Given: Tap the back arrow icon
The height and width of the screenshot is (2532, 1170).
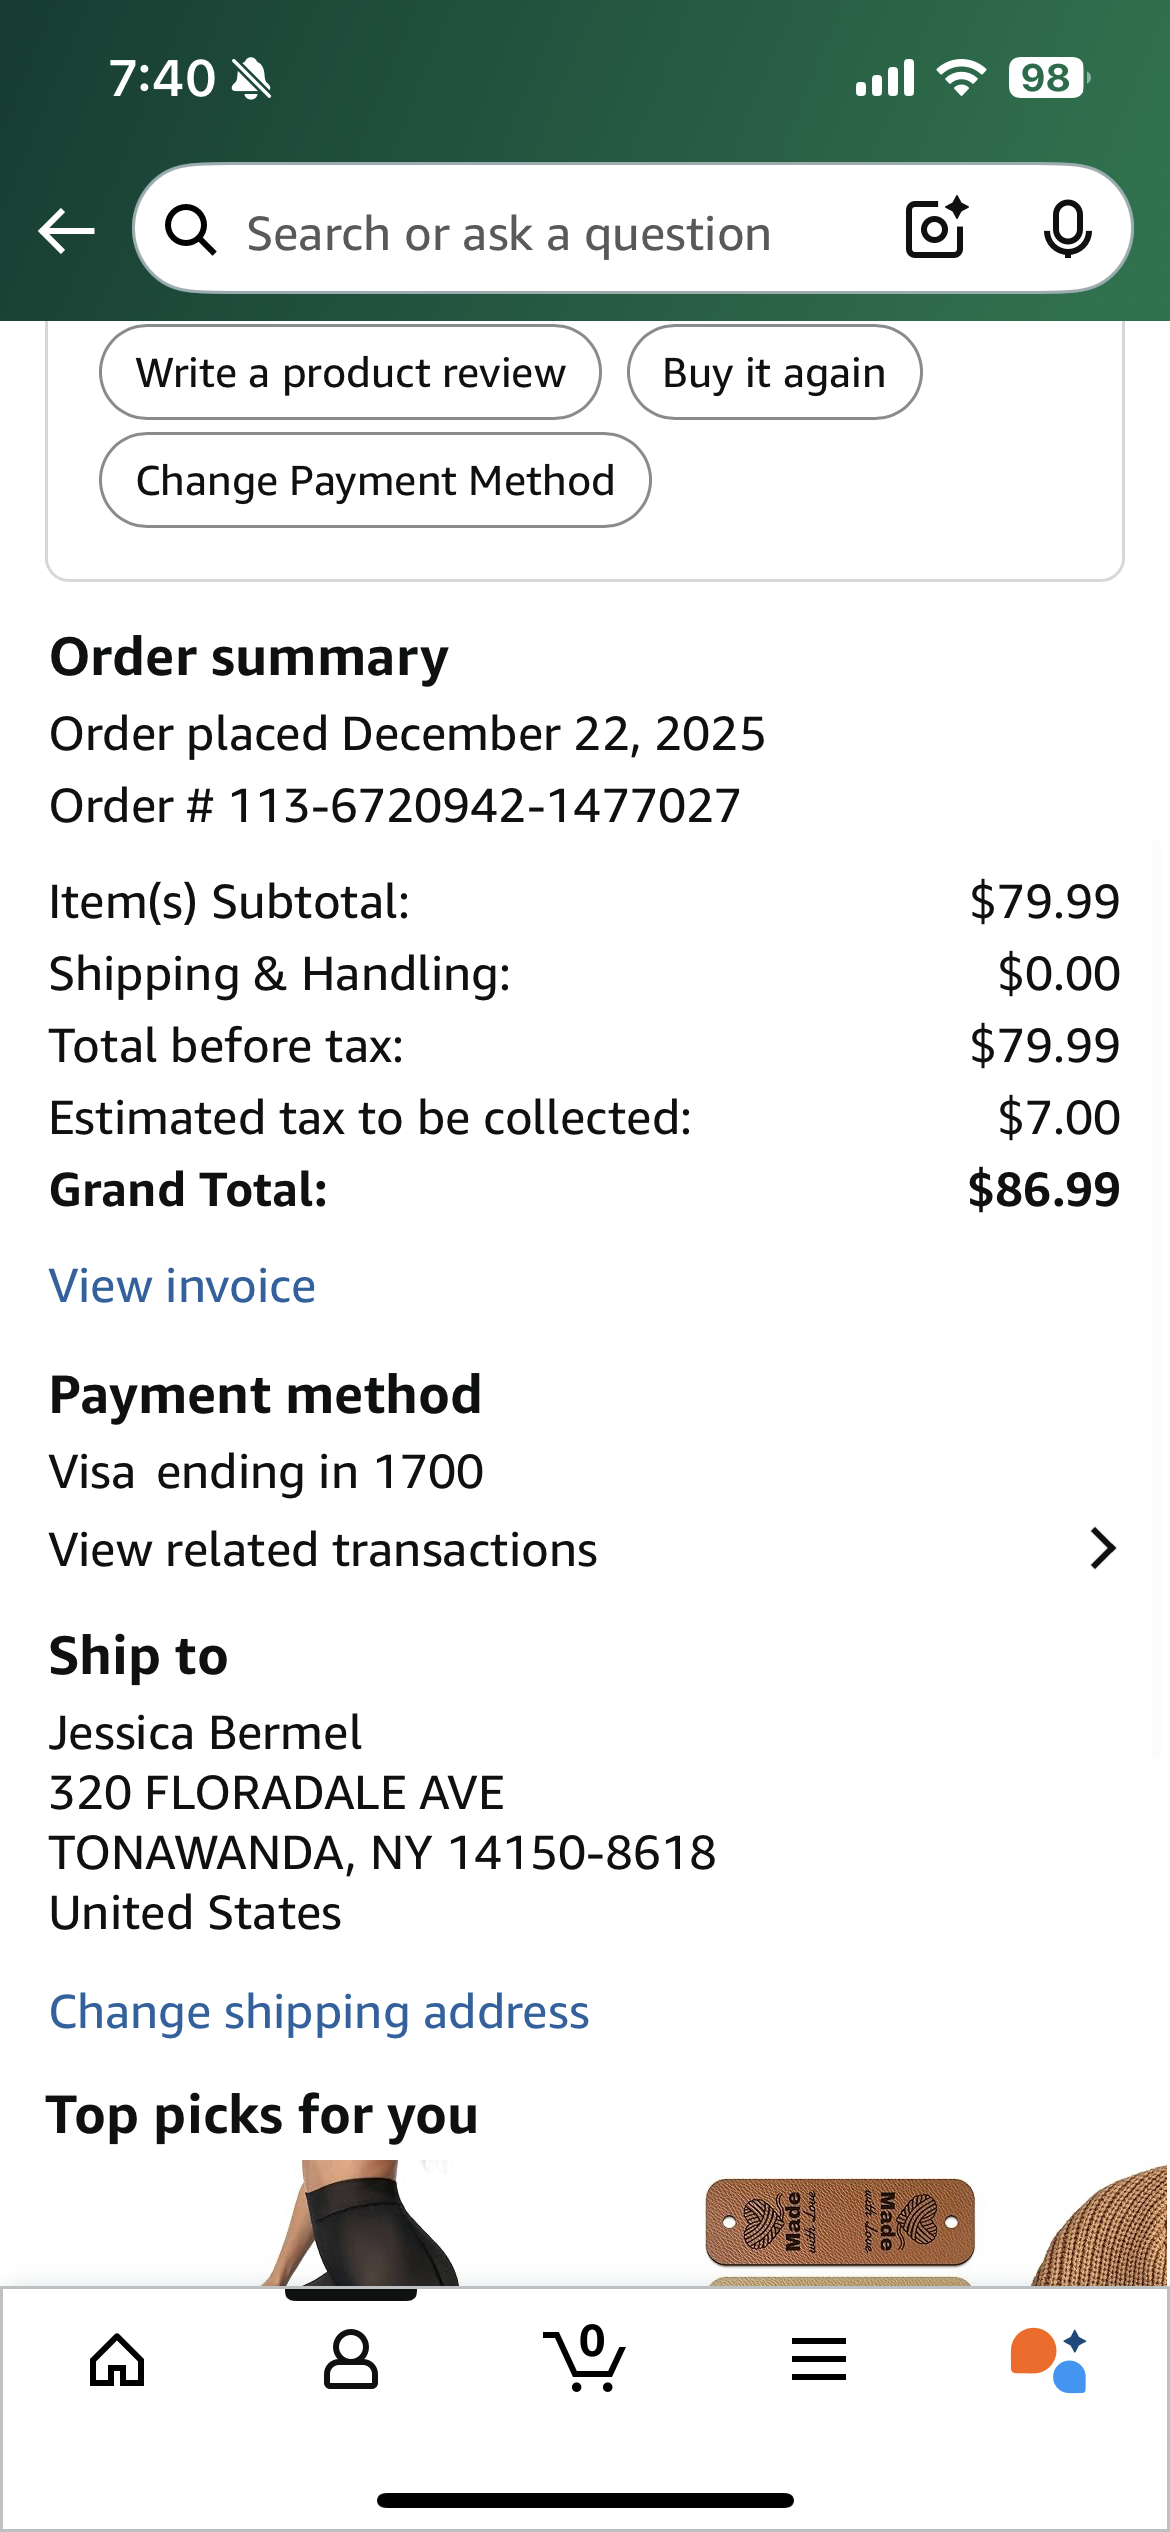Looking at the screenshot, I should coord(66,232).
